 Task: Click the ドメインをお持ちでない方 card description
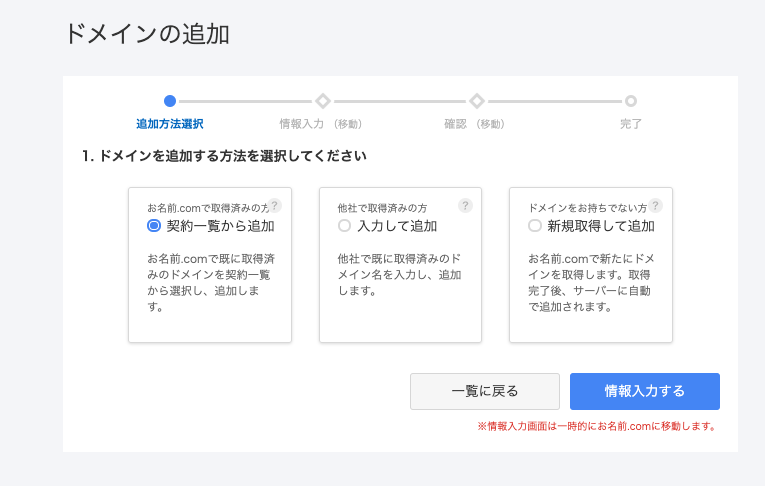[590, 282]
